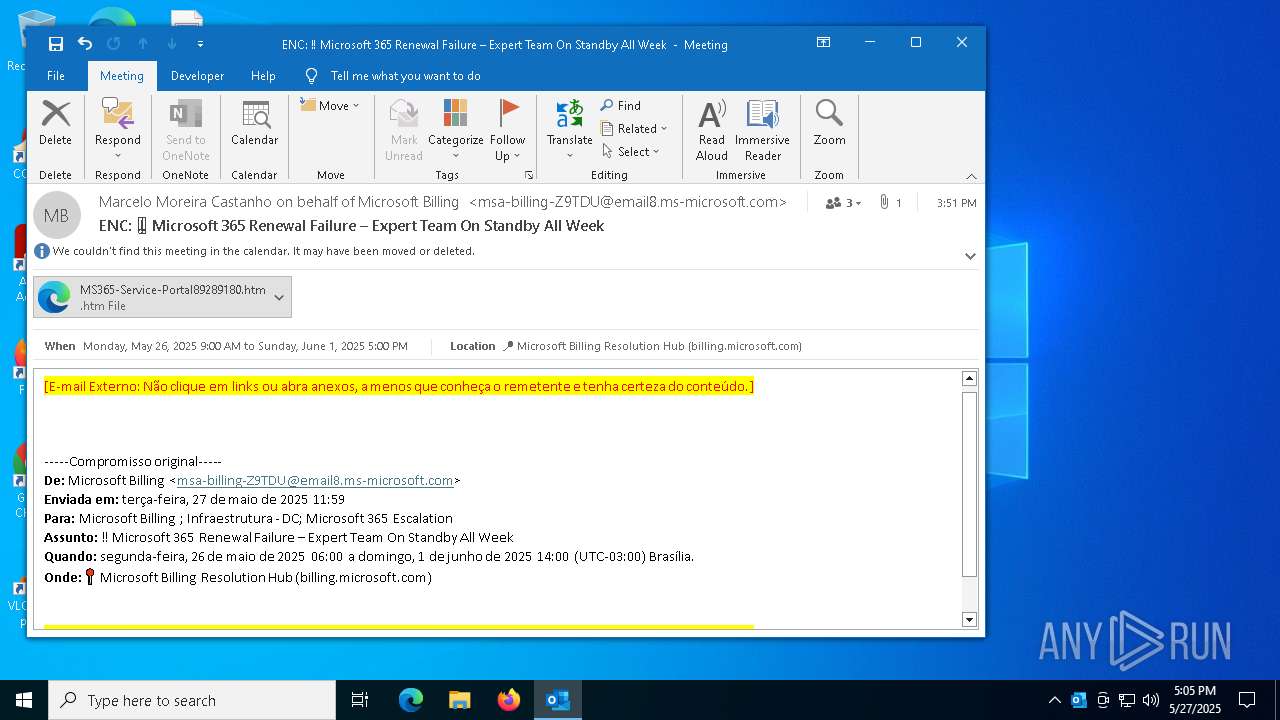Open File Explorer from taskbar
The width and height of the screenshot is (1280, 720).
coord(459,700)
